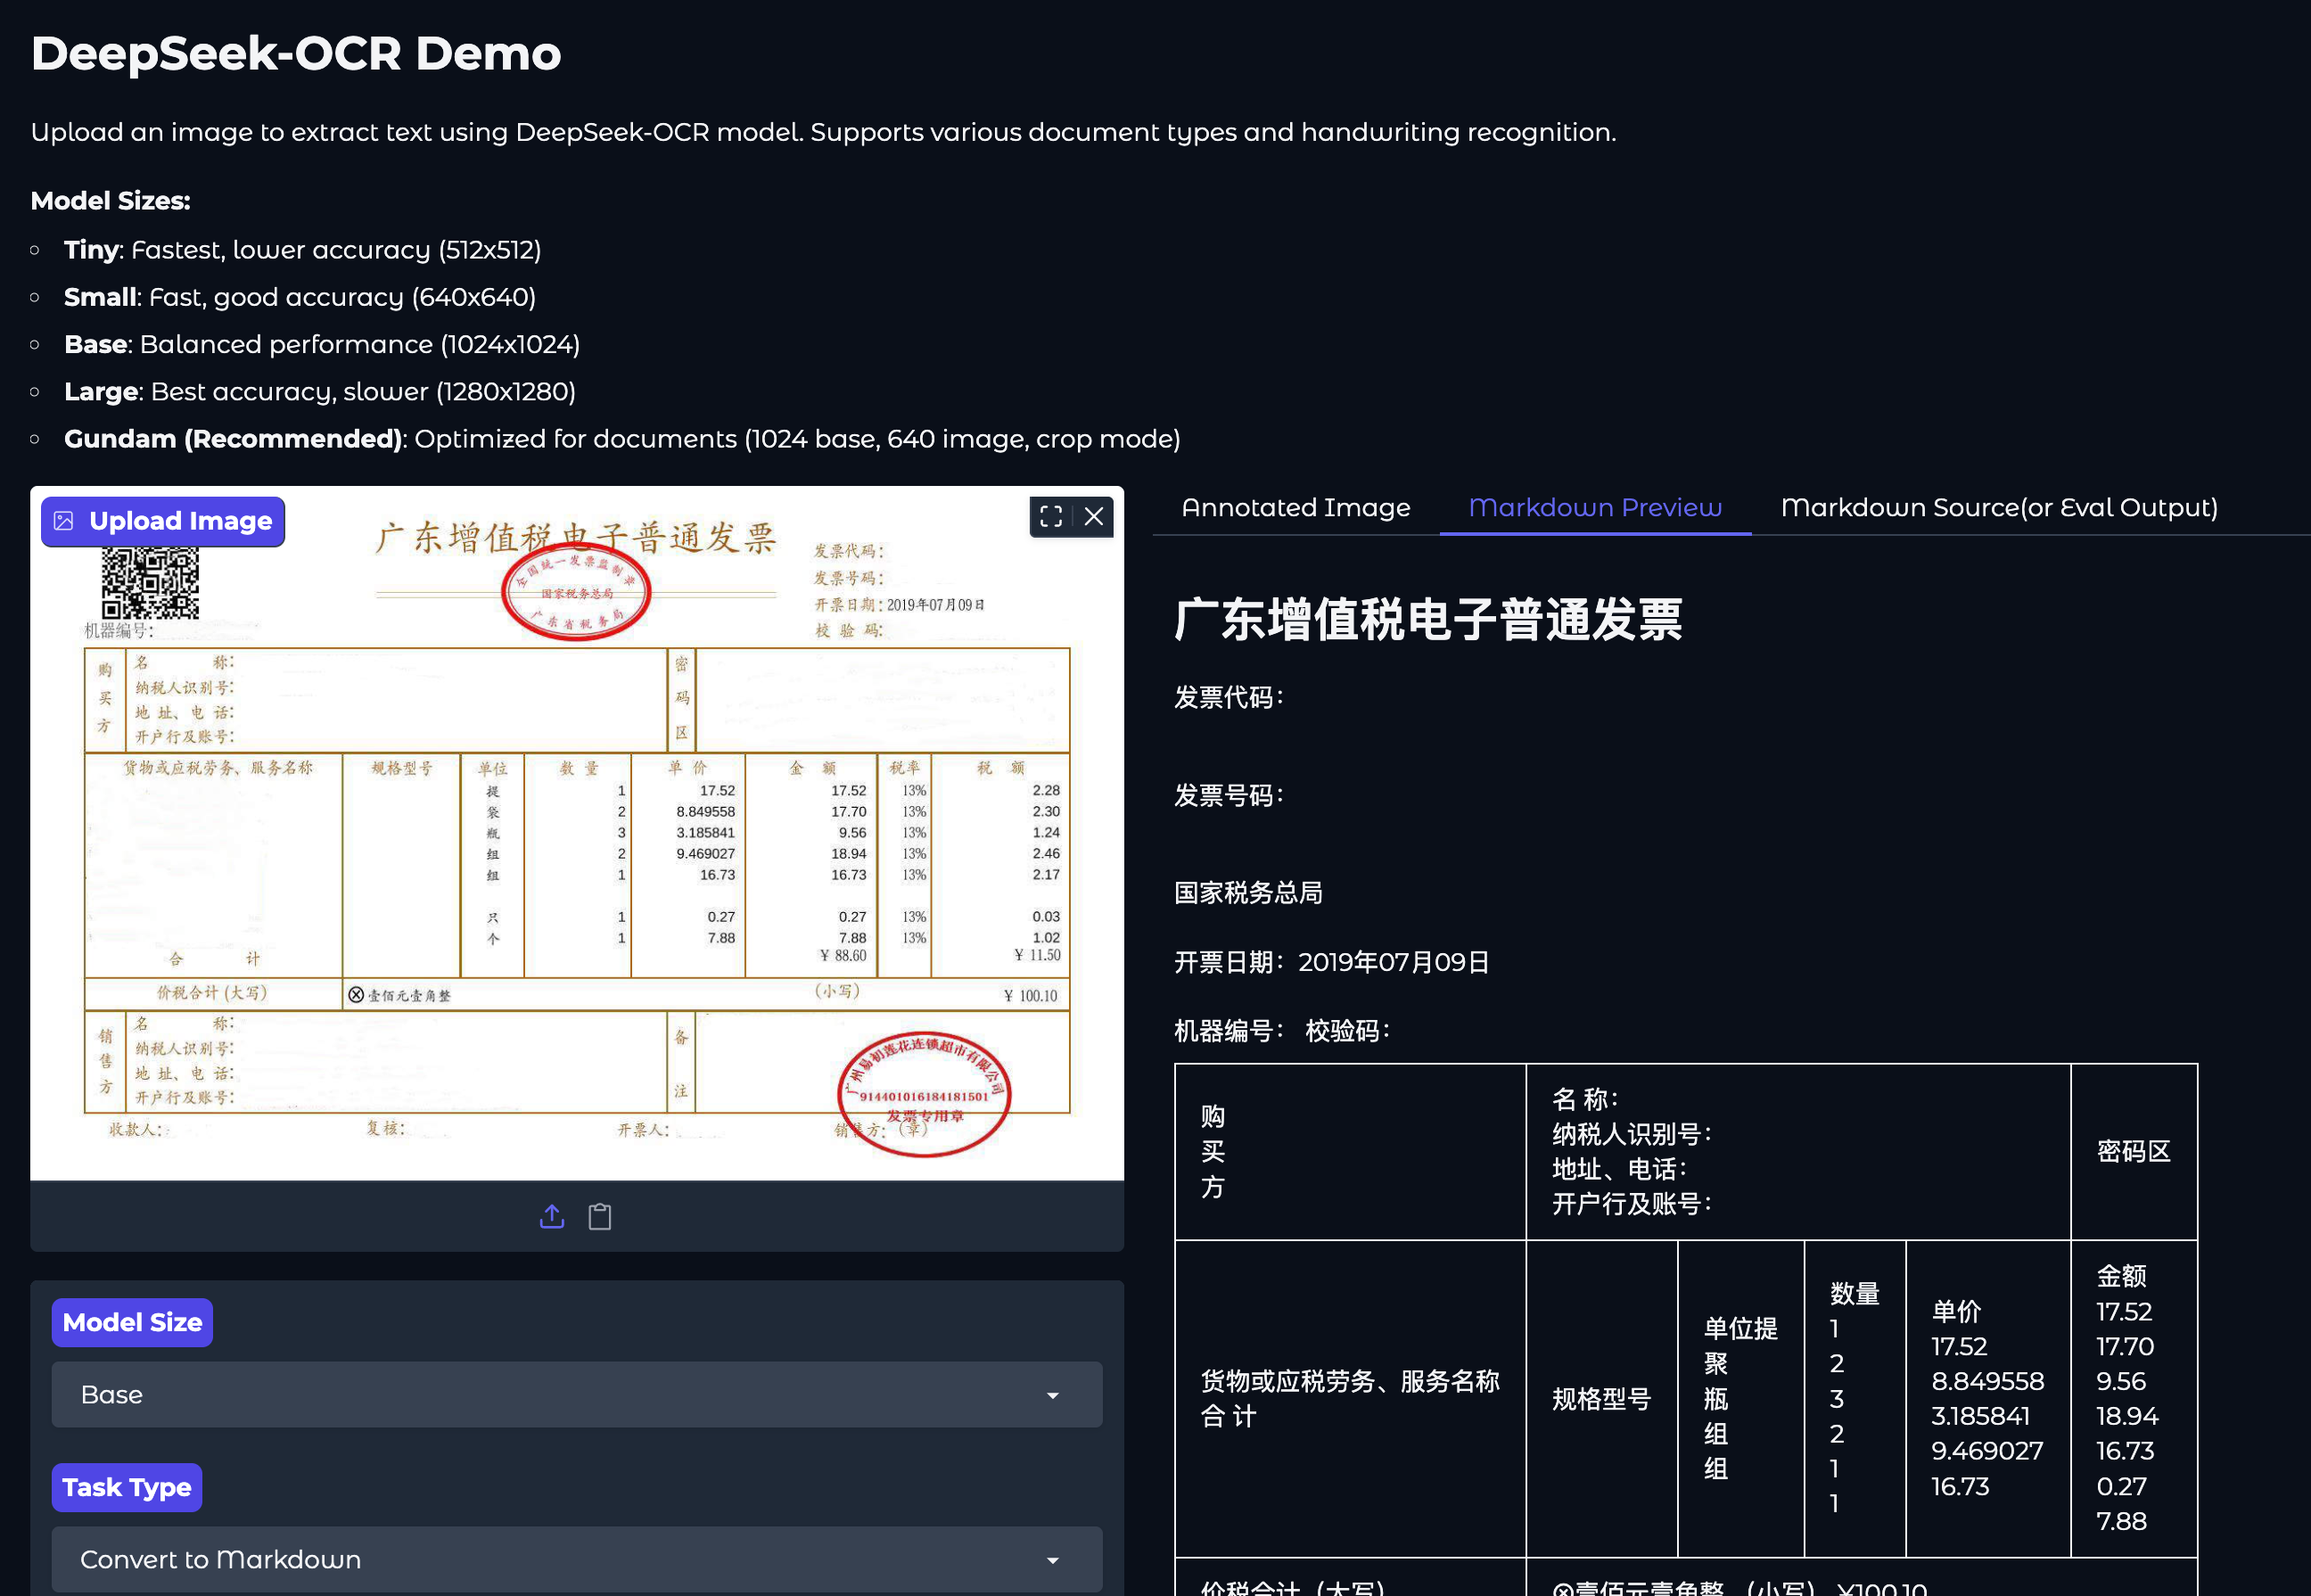
Task: Click the Task Type label
Action: (127, 1487)
